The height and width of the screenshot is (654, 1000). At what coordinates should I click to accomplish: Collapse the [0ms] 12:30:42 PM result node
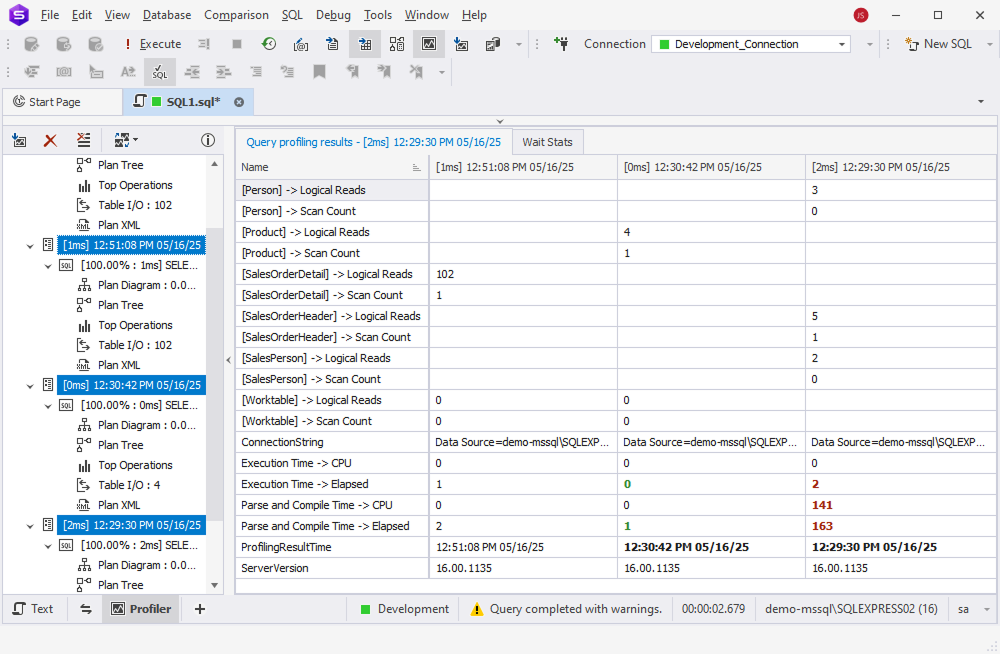coord(30,384)
